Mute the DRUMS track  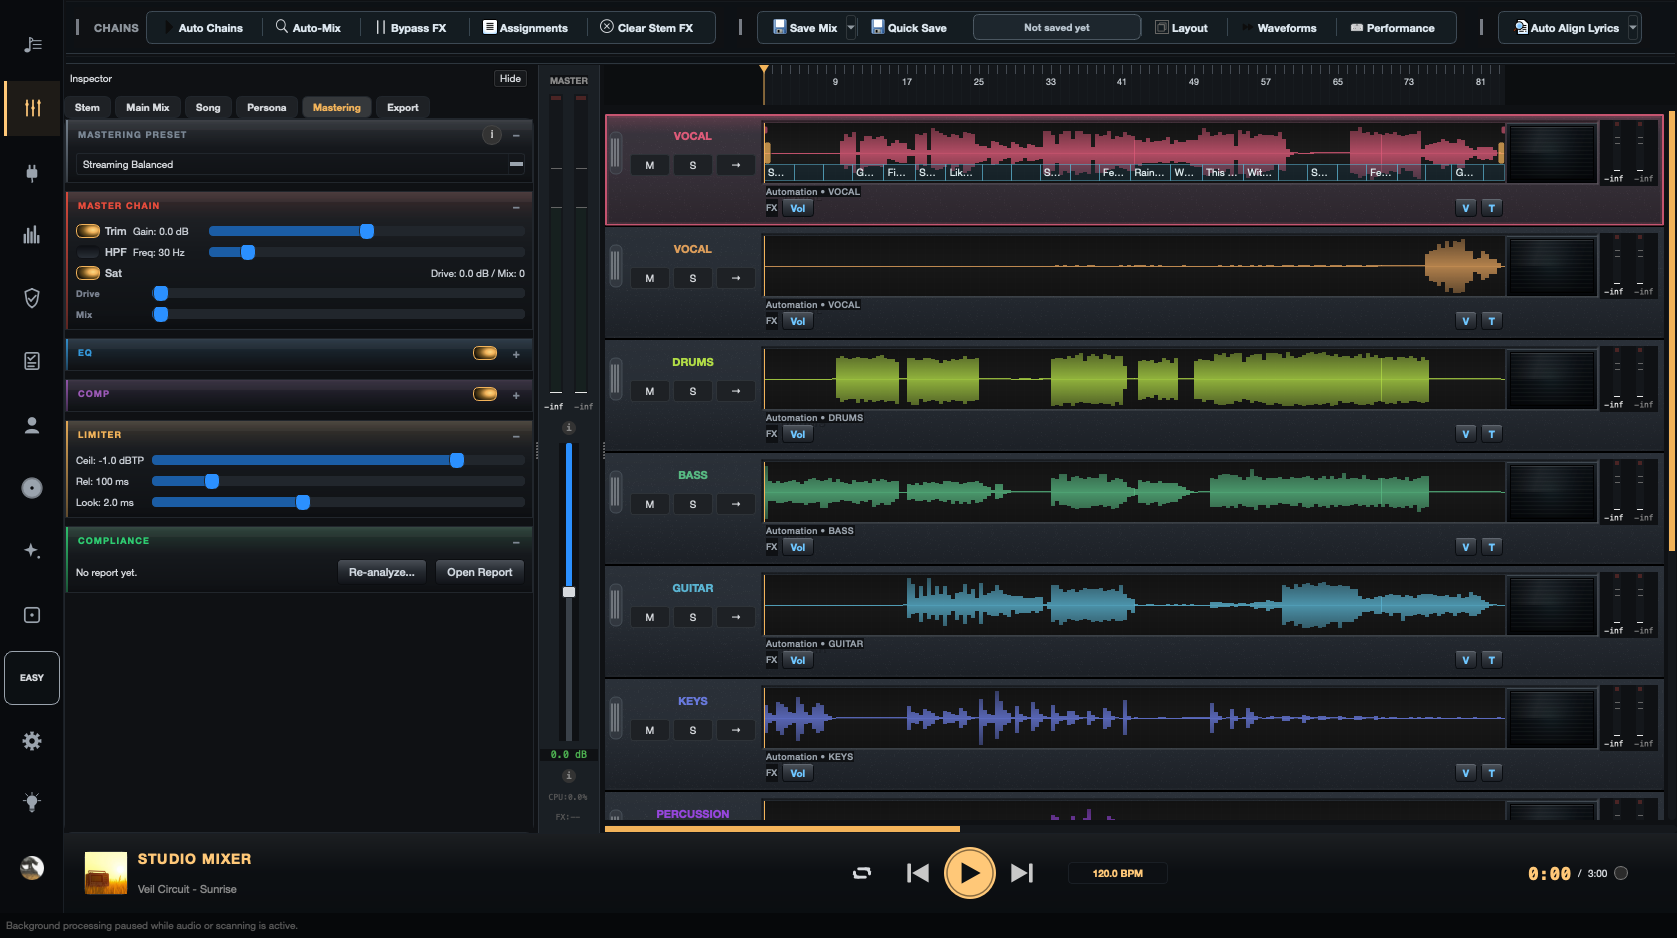[x=650, y=391]
